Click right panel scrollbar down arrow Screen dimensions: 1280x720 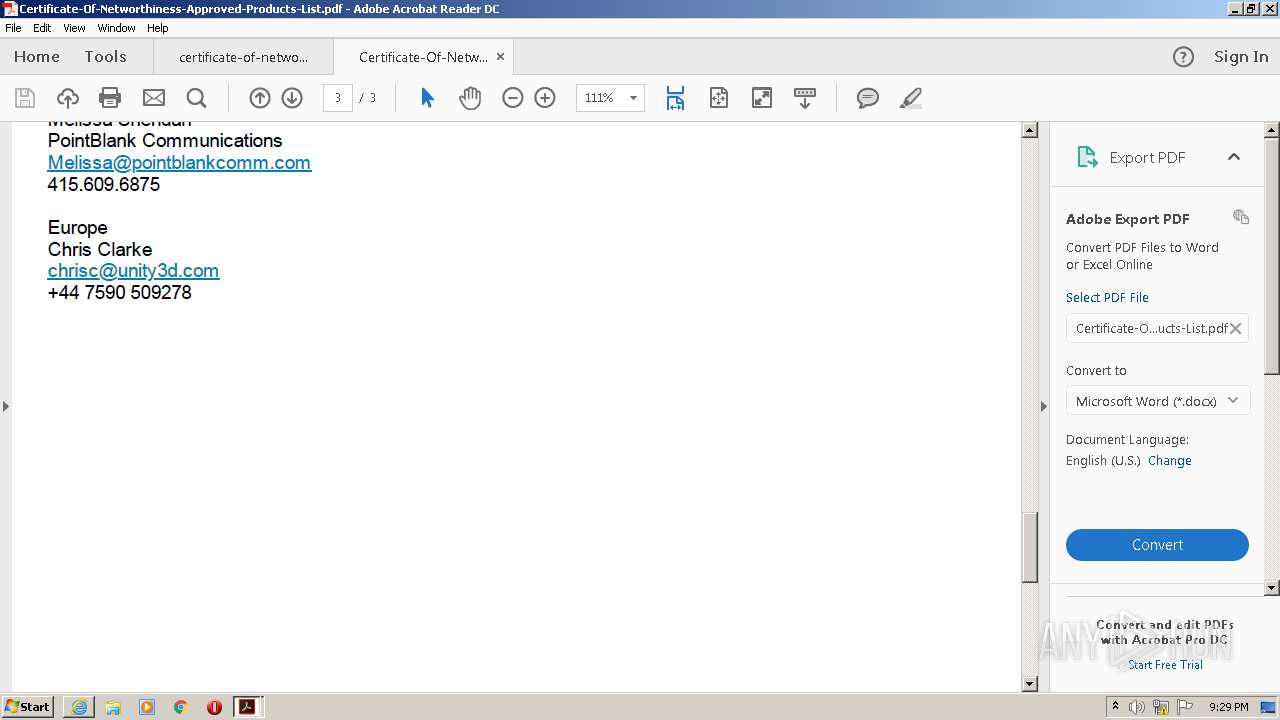(x=1272, y=588)
